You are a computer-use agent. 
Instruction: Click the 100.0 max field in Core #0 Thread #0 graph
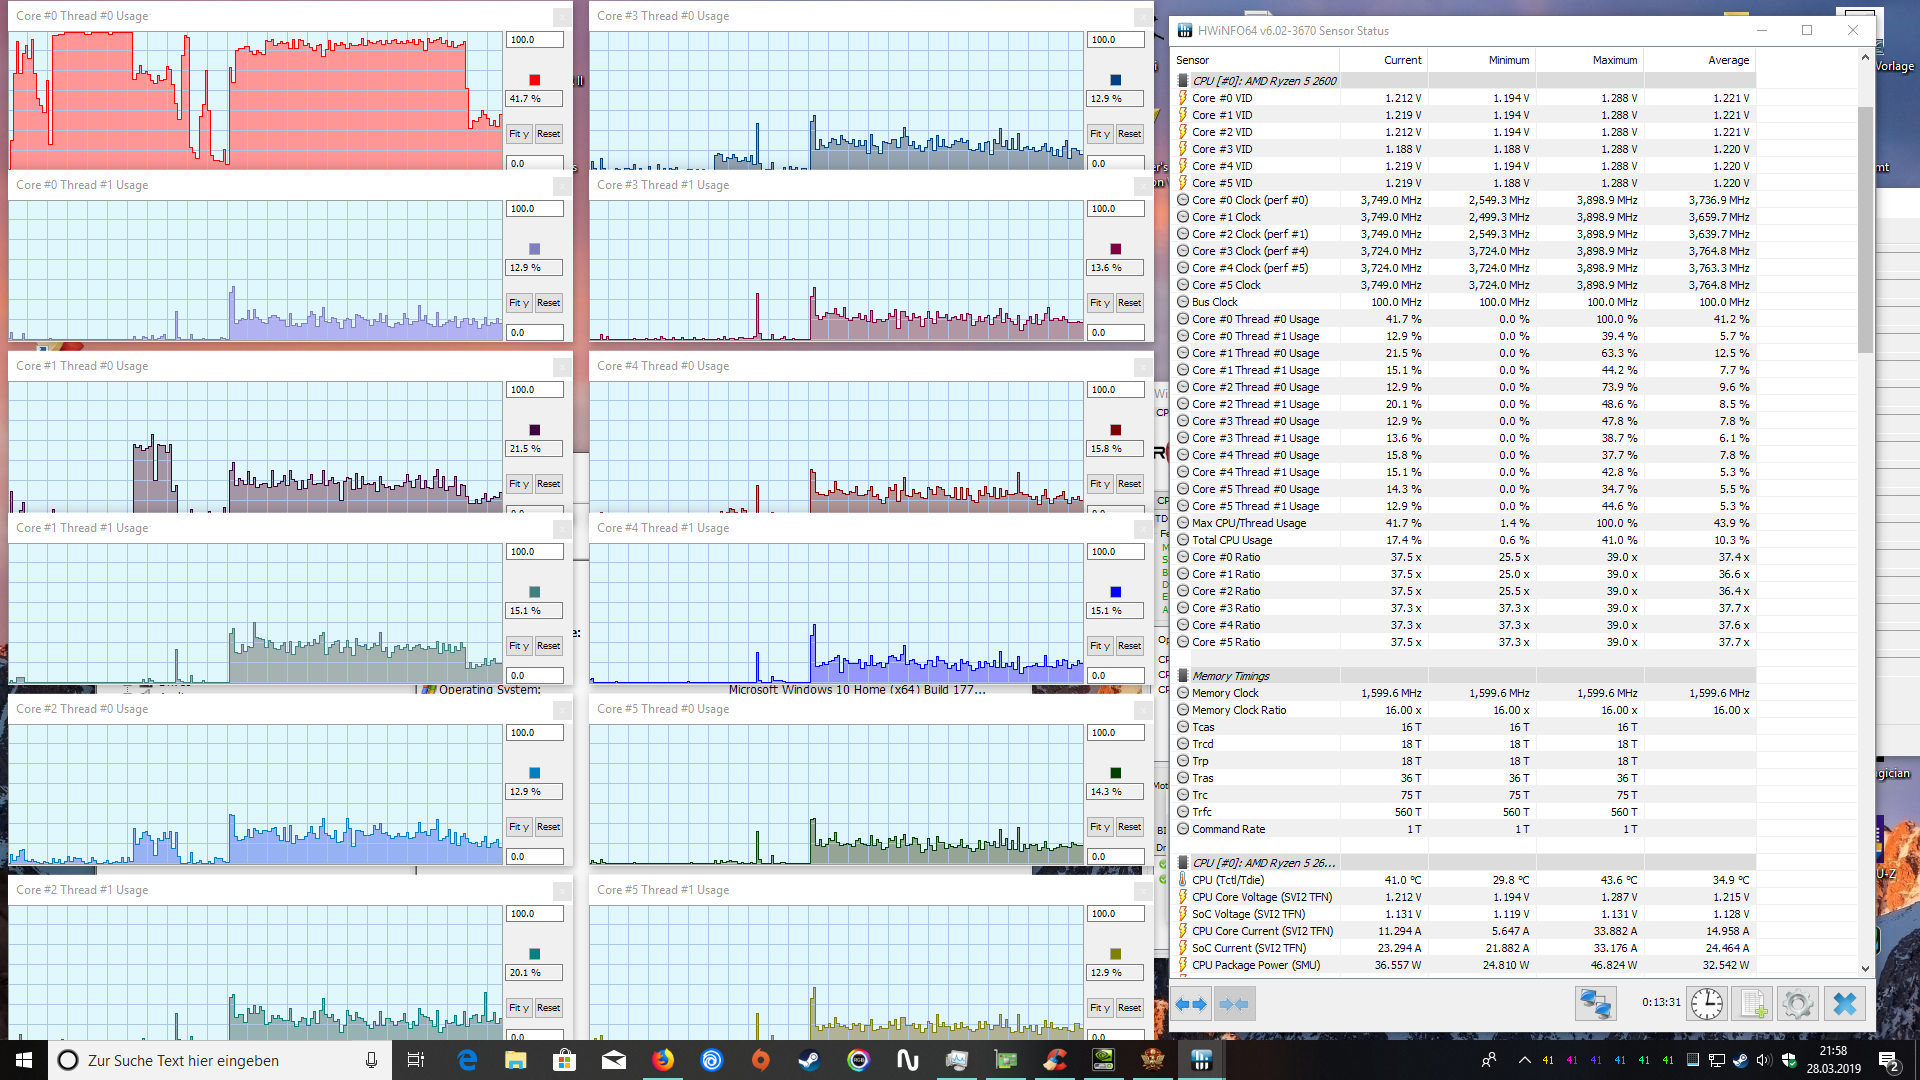pos(535,40)
